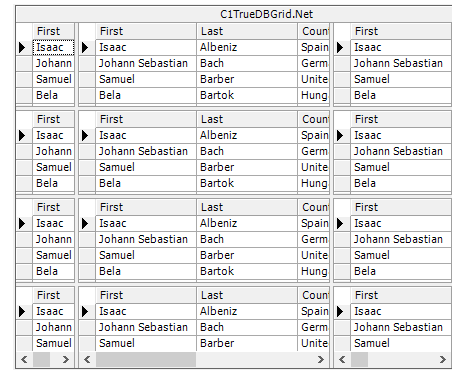Click the First column header in the top right grid
Viewport: 456px width, 378px height.
(x=401, y=31)
